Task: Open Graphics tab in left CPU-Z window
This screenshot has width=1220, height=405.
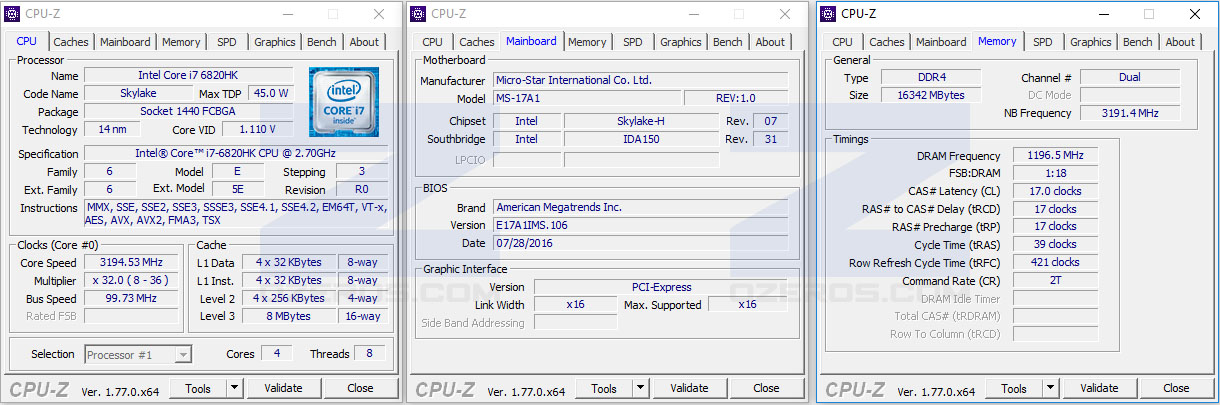Action: point(275,42)
